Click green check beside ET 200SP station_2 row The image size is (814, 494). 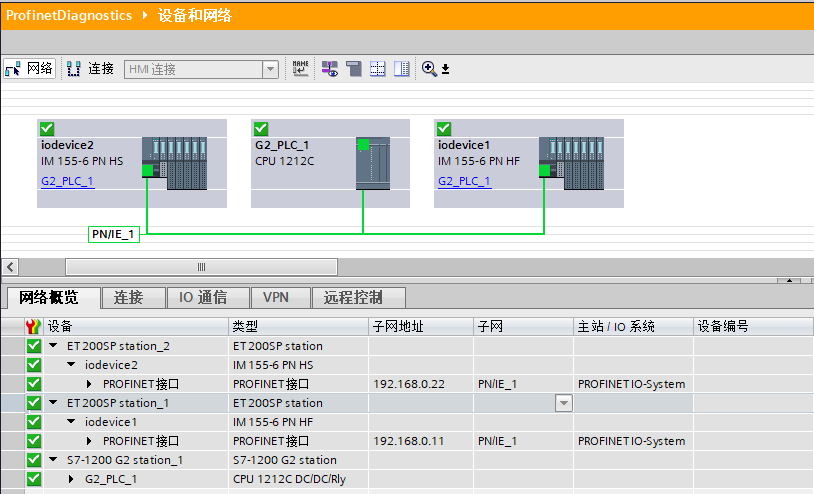click(x=34, y=346)
